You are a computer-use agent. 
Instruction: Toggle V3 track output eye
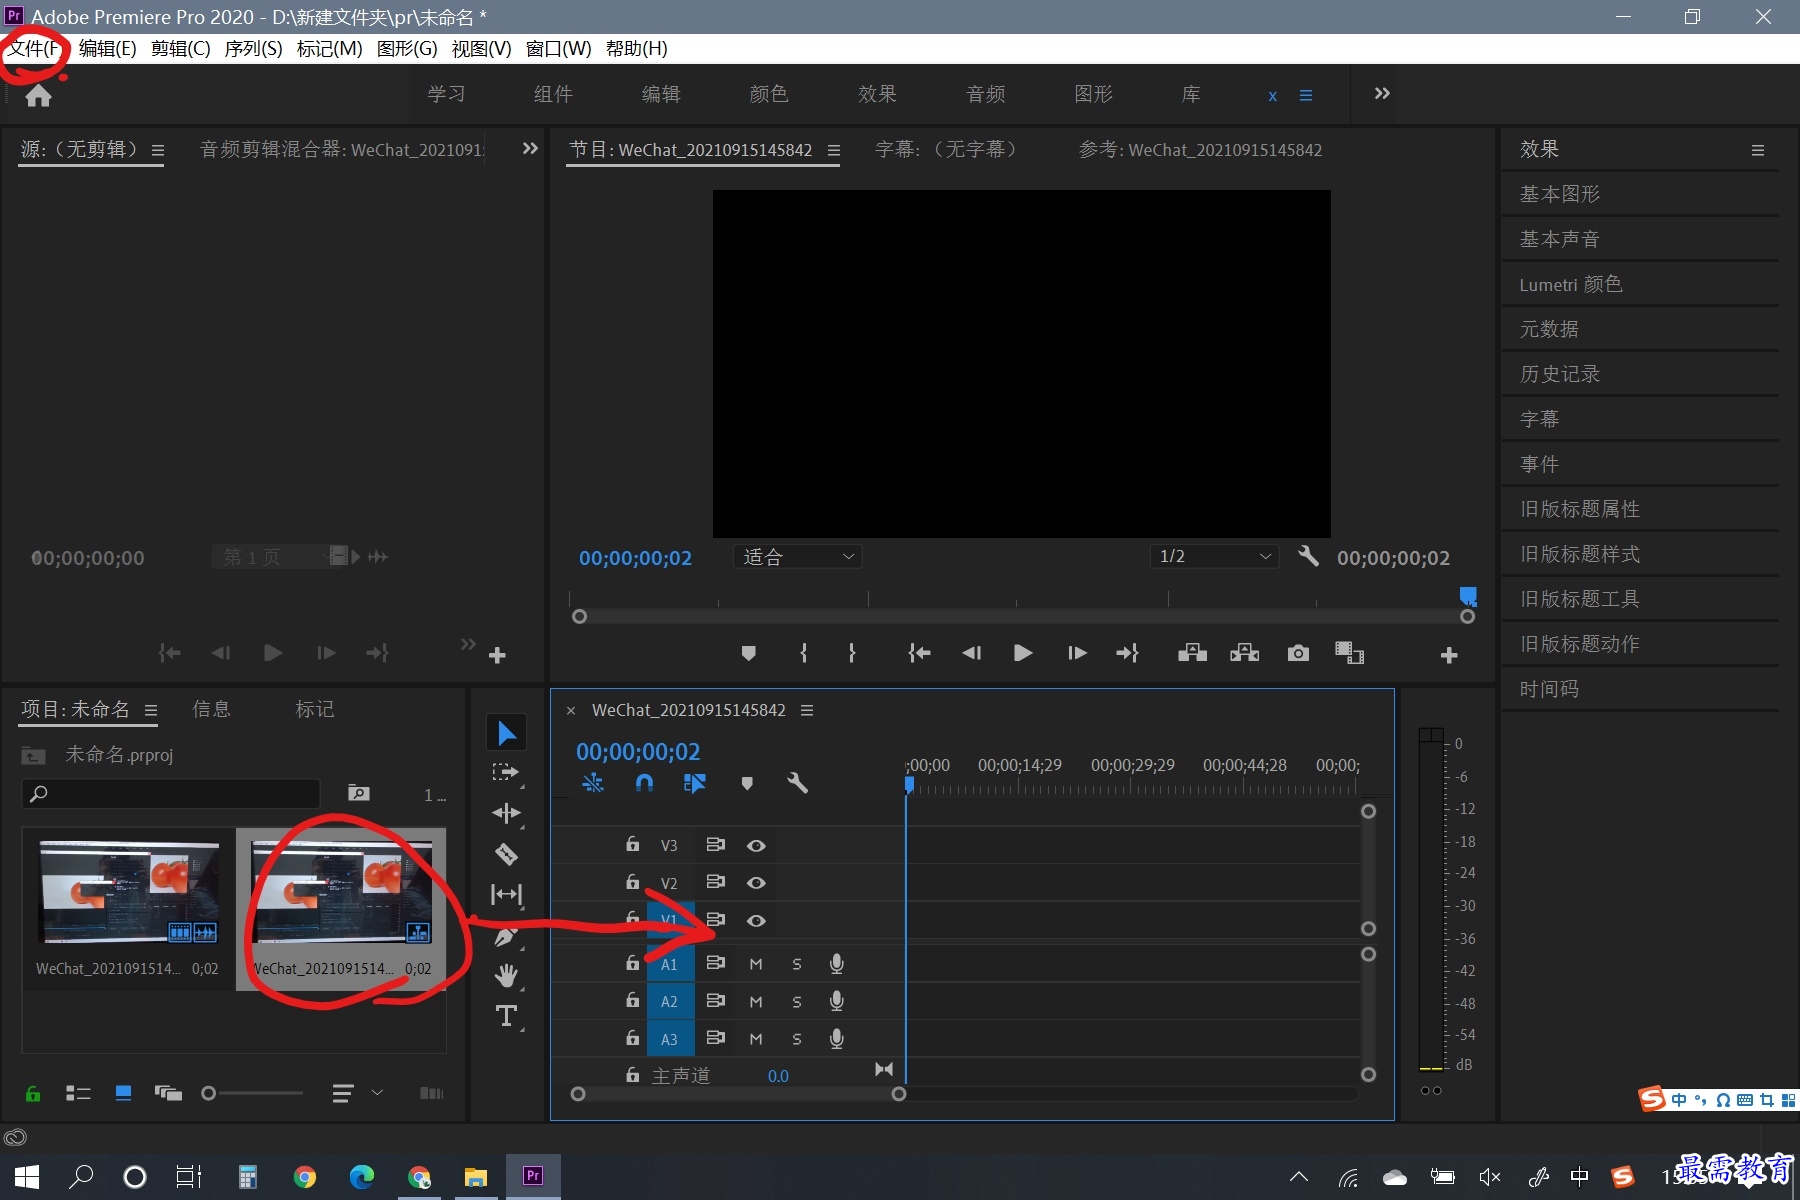[x=756, y=846]
